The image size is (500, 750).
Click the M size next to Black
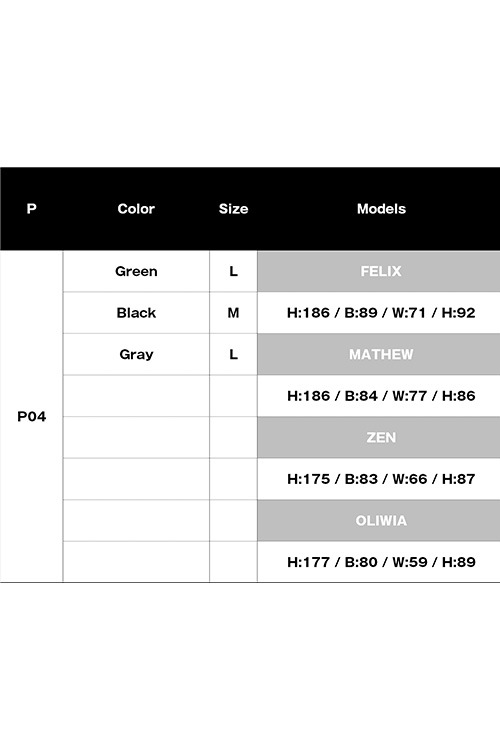pyautogui.click(x=233, y=313)
